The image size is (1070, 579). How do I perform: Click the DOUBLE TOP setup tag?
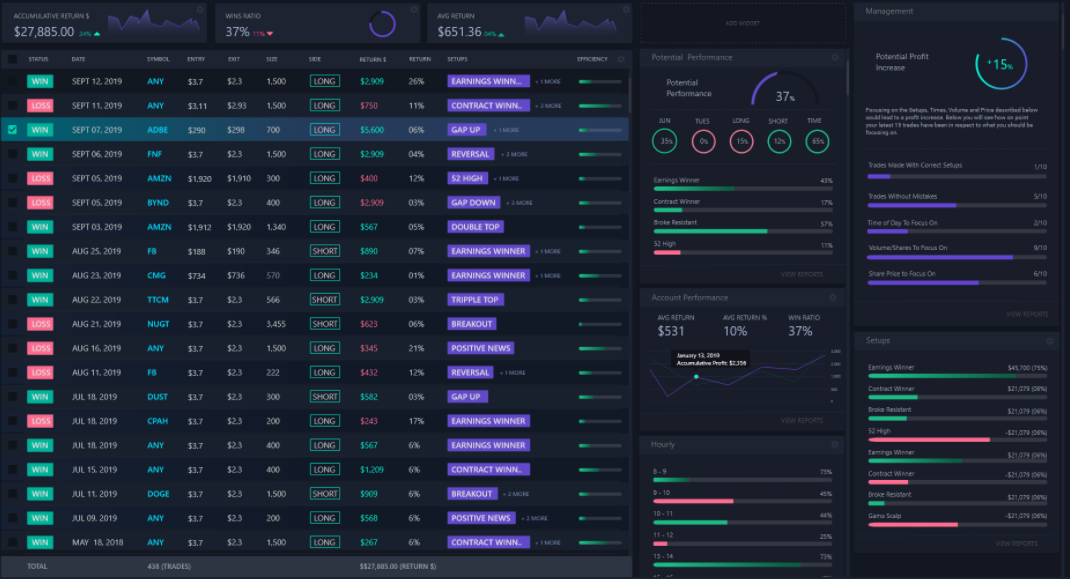click(475, 227)
